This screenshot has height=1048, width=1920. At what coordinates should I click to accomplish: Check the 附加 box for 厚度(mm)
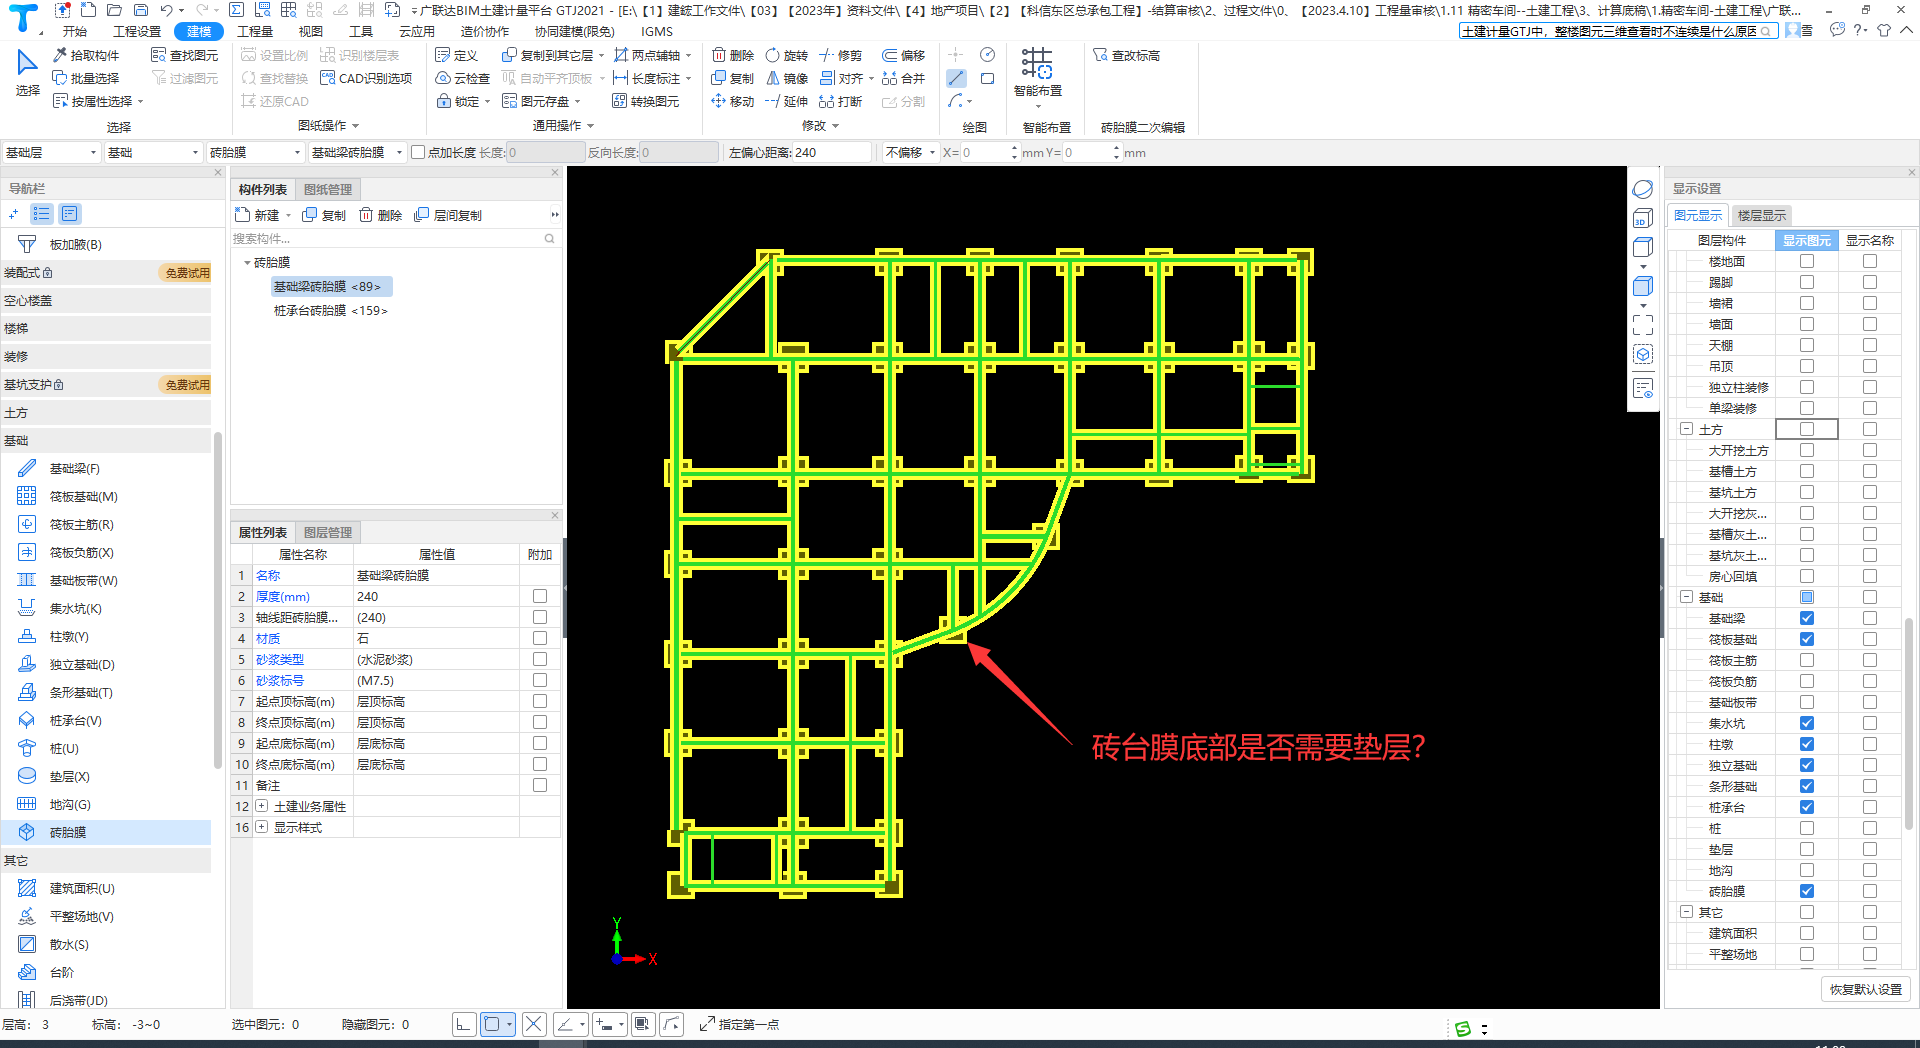[x=540, y=596]
